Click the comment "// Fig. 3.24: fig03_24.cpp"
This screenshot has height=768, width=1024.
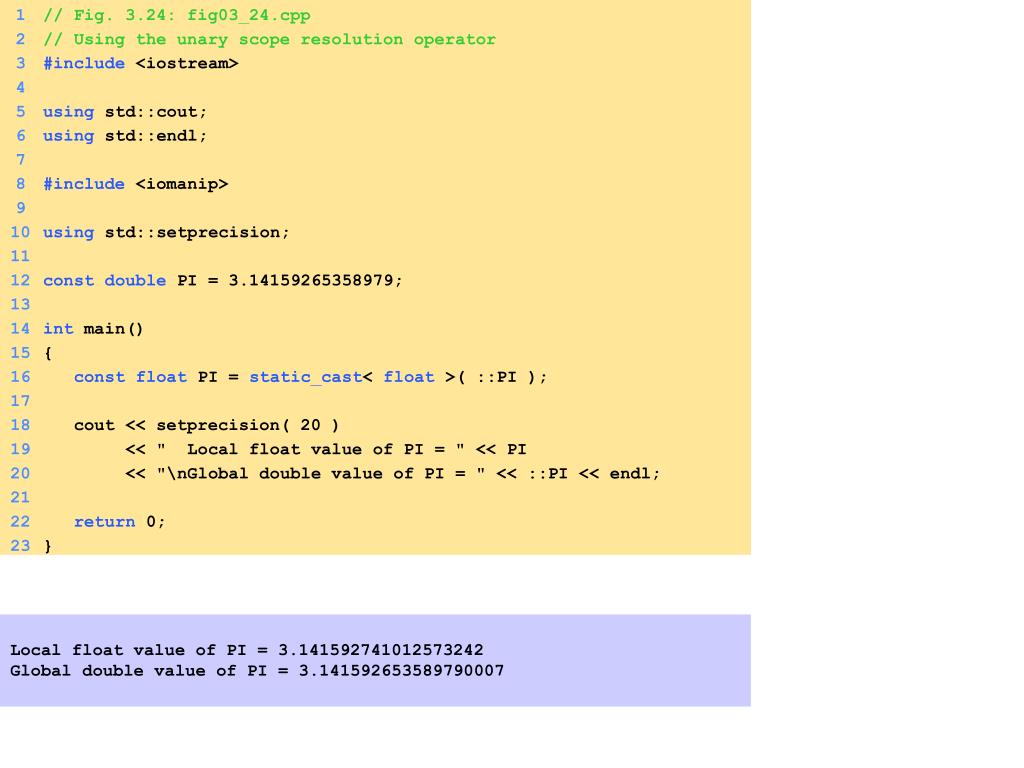176,15
